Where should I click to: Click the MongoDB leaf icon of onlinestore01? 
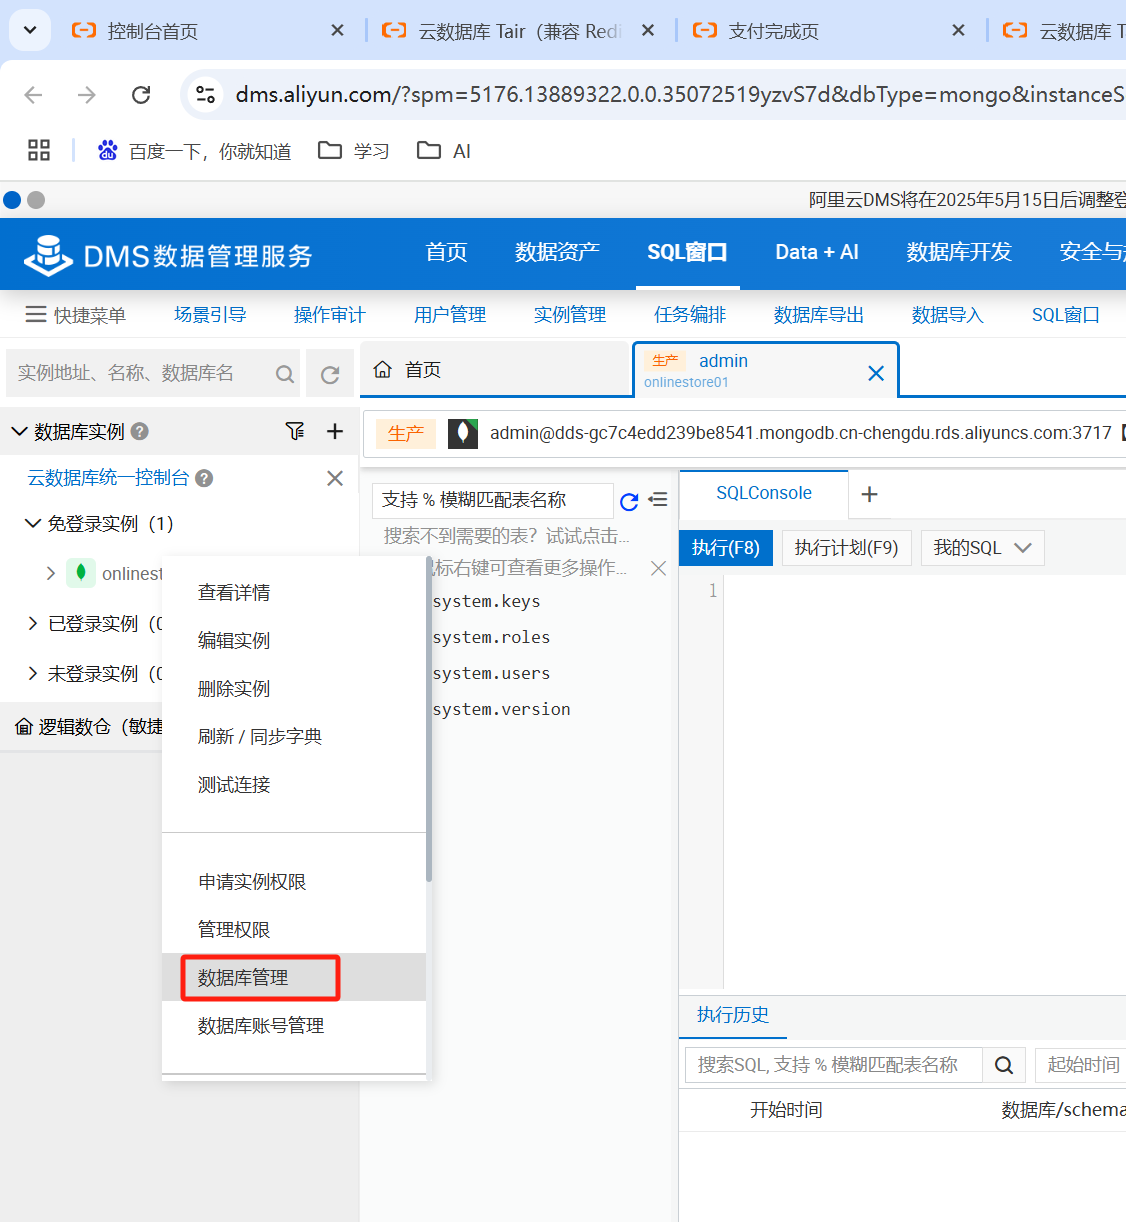pos(81,573)
